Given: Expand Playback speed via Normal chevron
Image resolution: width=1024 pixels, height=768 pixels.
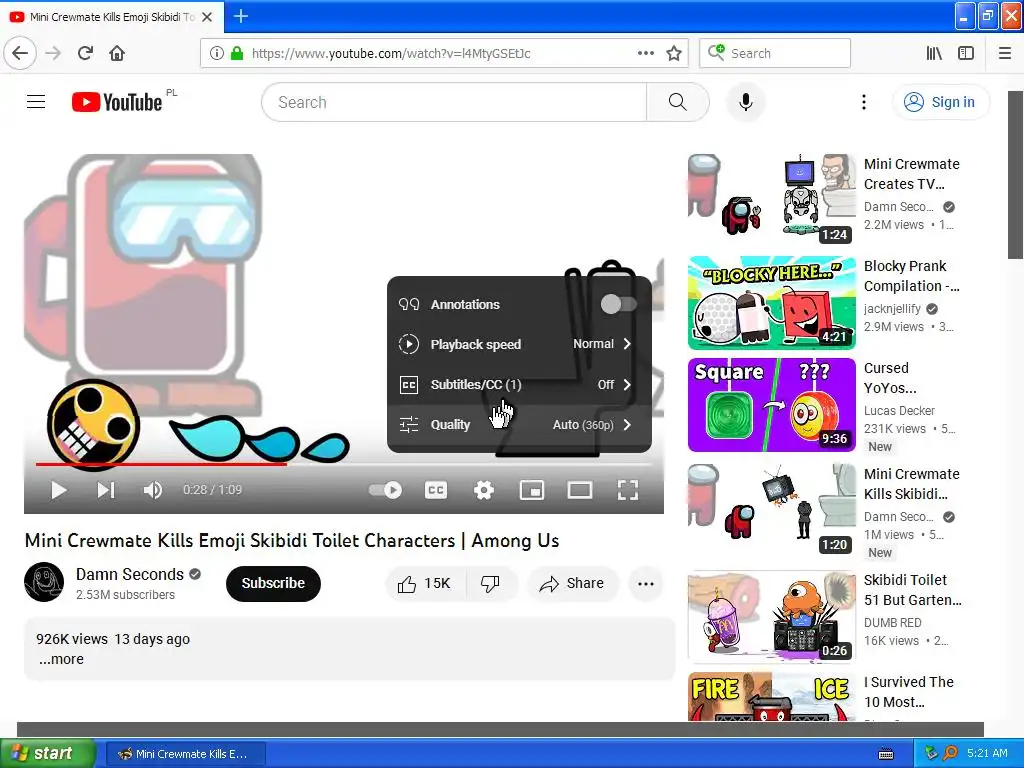Looking at the screenshot, I should (x=627, y=344).
